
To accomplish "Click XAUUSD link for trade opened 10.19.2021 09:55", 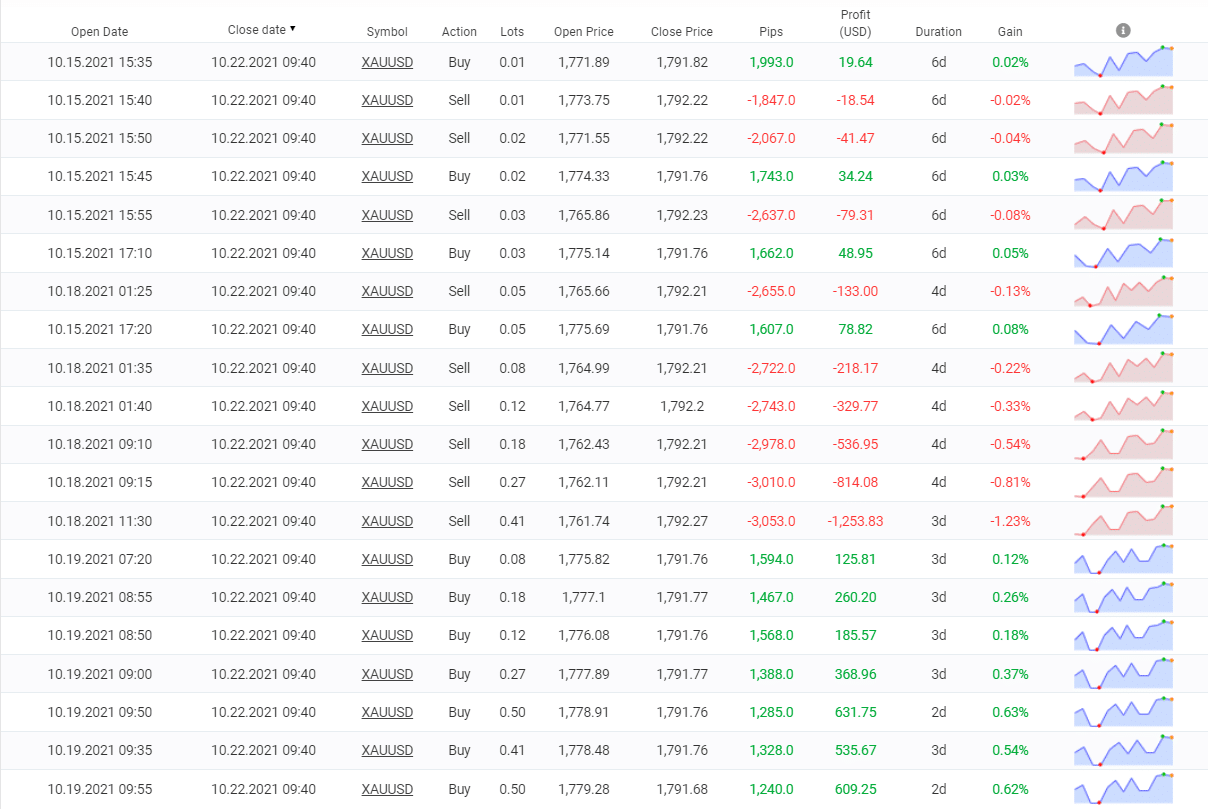I will pyautogui.click(x=387, y=789).
